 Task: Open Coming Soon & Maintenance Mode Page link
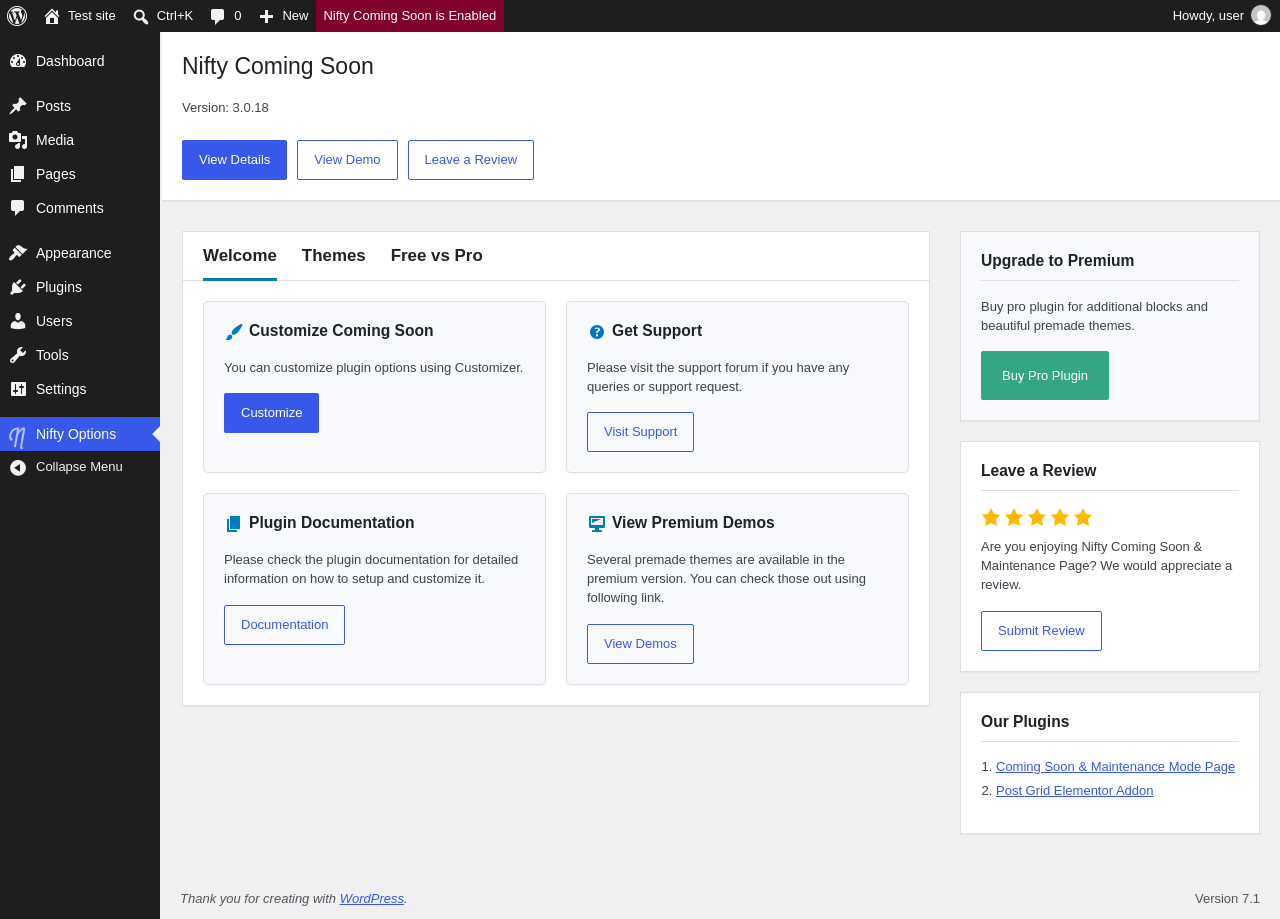click(x=1115, y=767)
